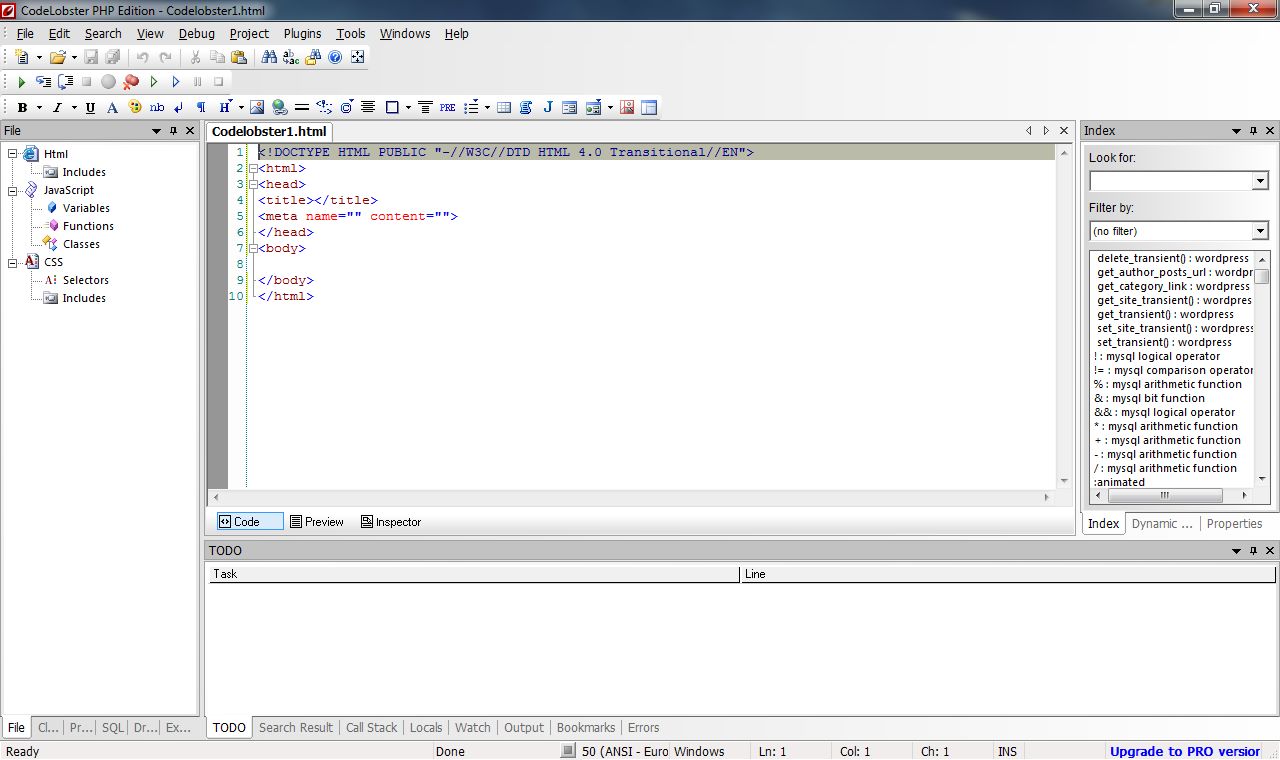This screenshot has height=760, width=1280.
Task: Click the editor horizontal scrollbar
Action: [x=630, y=497]
